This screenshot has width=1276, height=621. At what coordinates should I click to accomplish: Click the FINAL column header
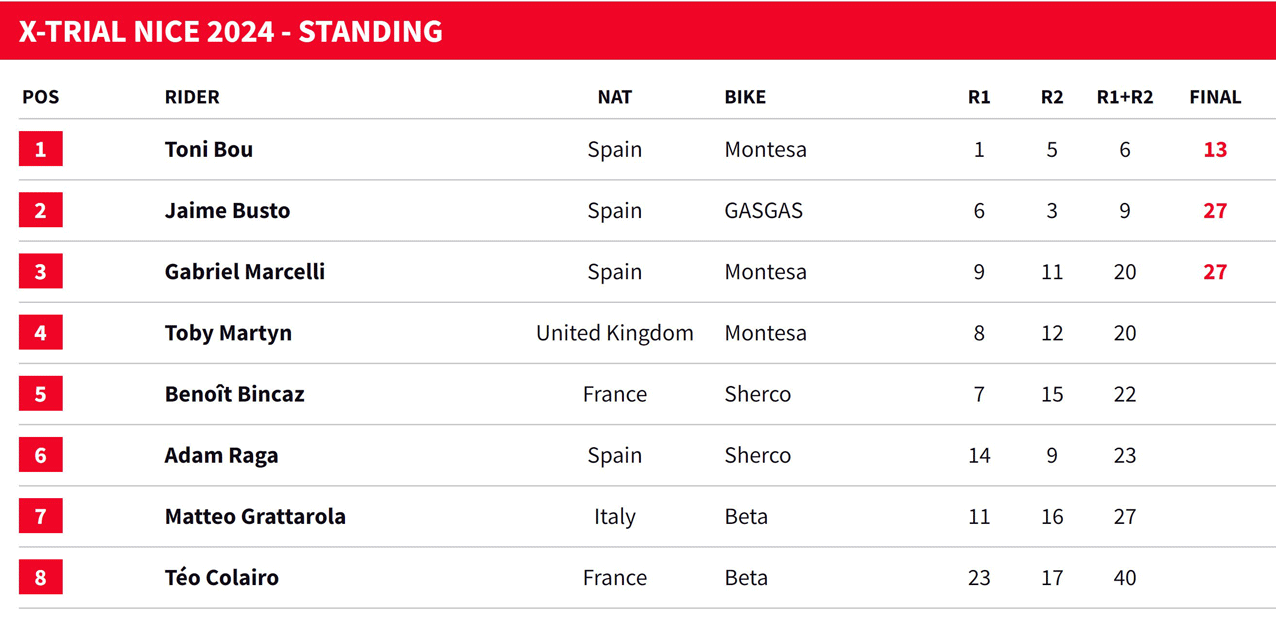[1215, 97]
